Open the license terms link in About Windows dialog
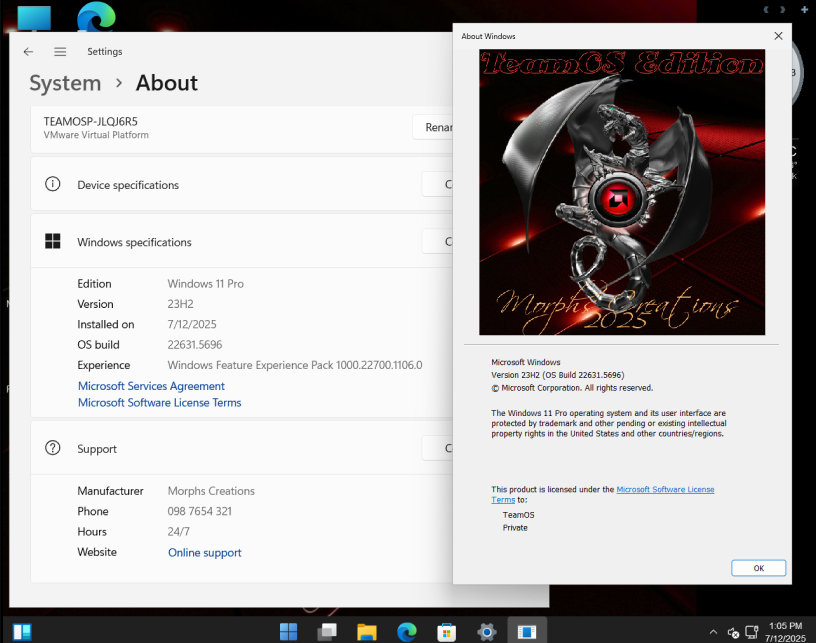The width and height of the screenshot is (816, 643). tap(665, 490)
